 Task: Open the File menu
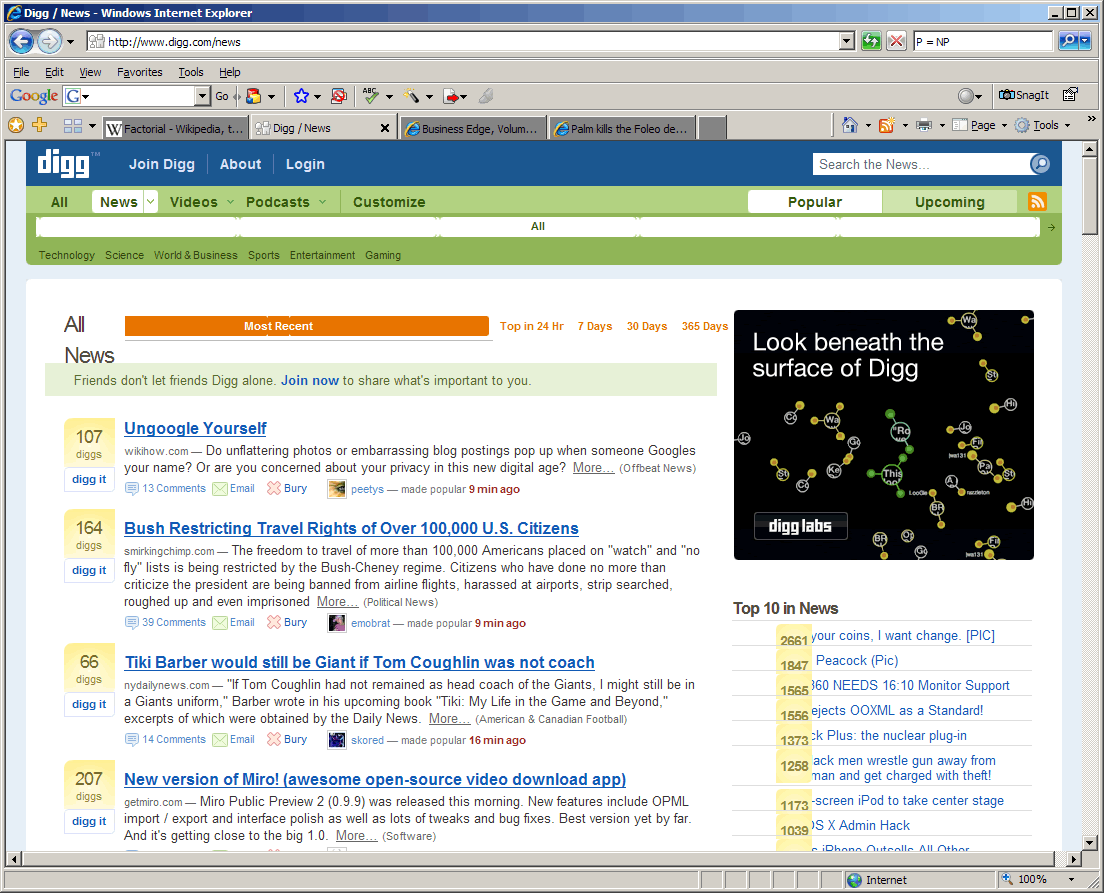[21, 72]
